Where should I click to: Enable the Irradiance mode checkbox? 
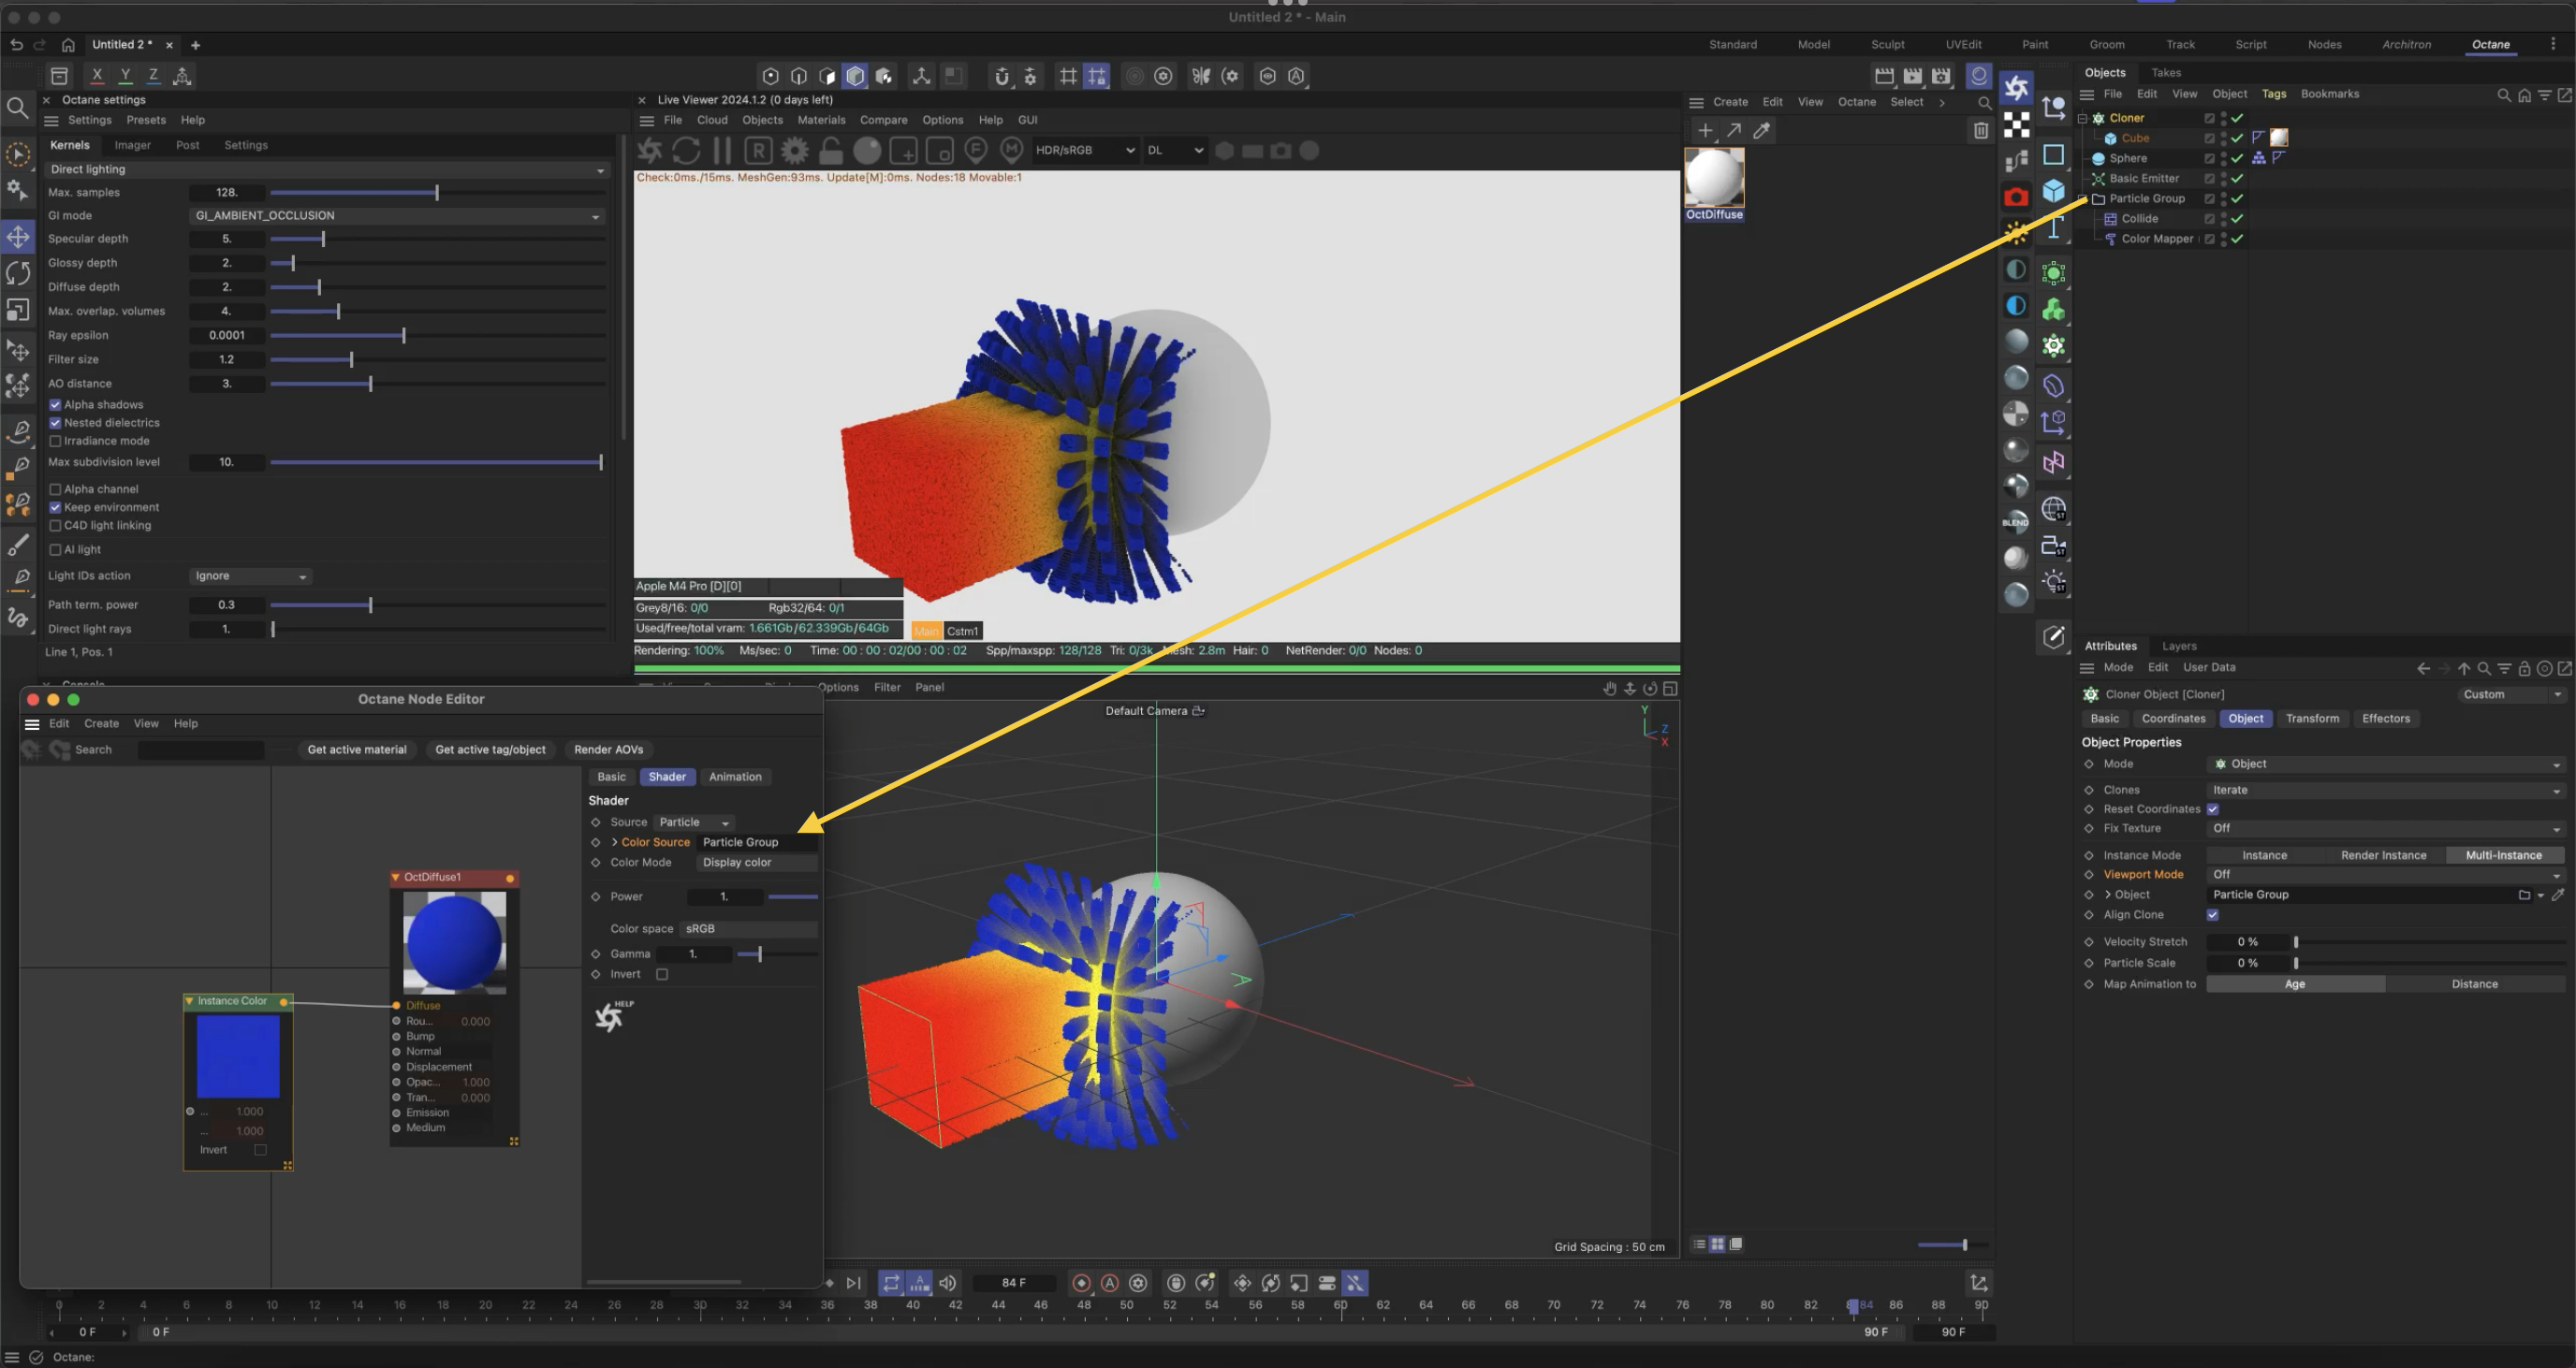click(x=56, y=441)
